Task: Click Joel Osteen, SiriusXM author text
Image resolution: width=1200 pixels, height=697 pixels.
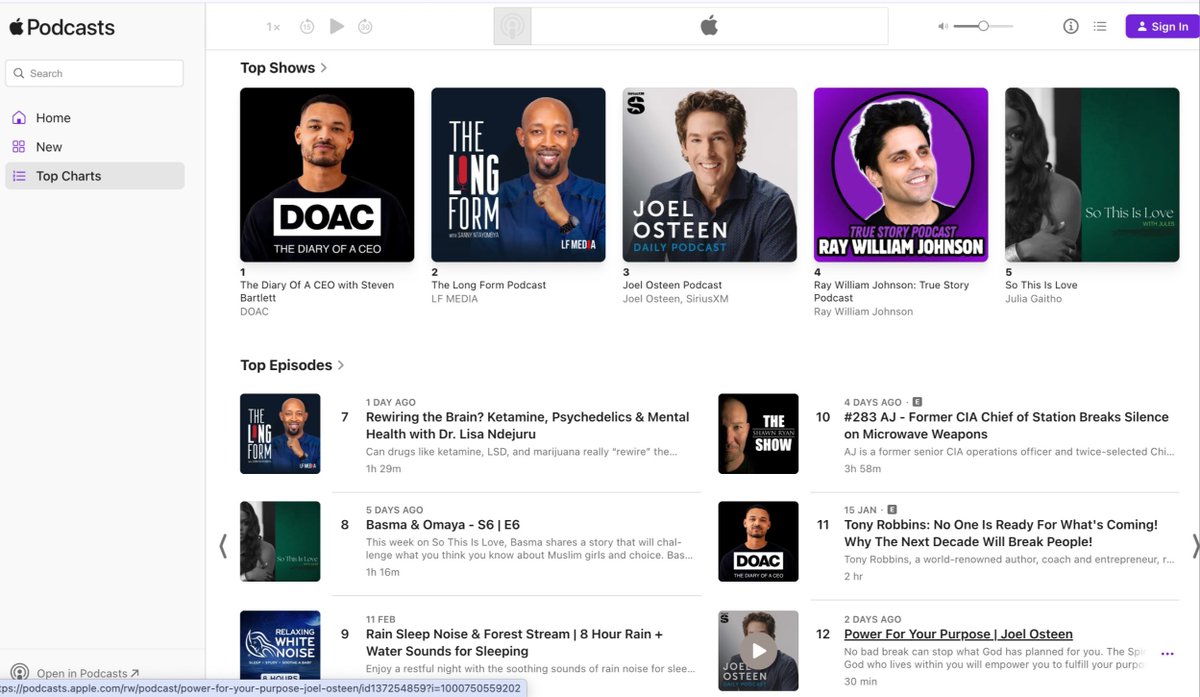Action: 677,298
